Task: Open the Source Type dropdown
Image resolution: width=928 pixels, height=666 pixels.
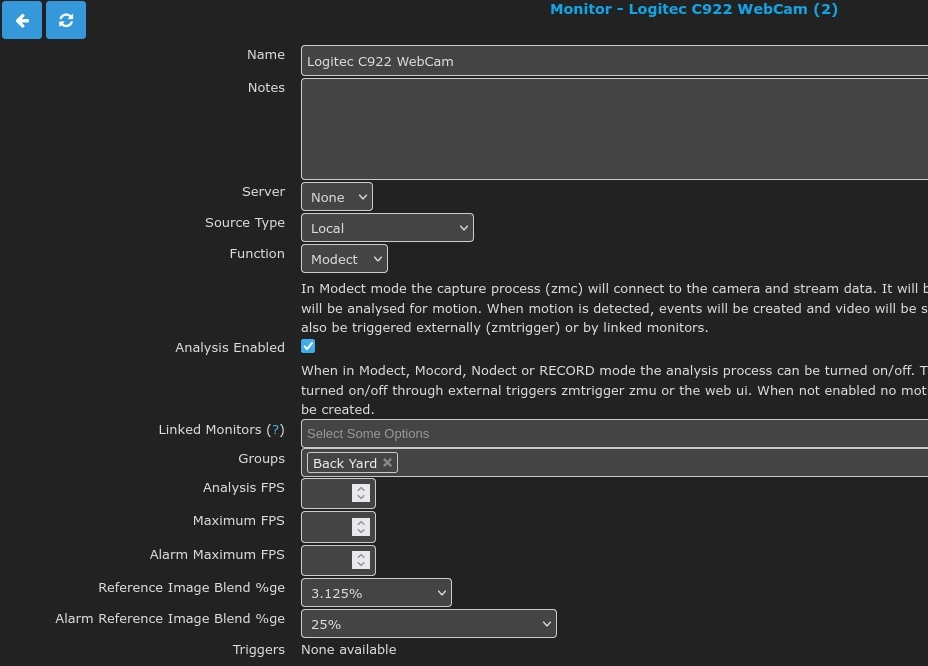Action: (x=387, y=228)
